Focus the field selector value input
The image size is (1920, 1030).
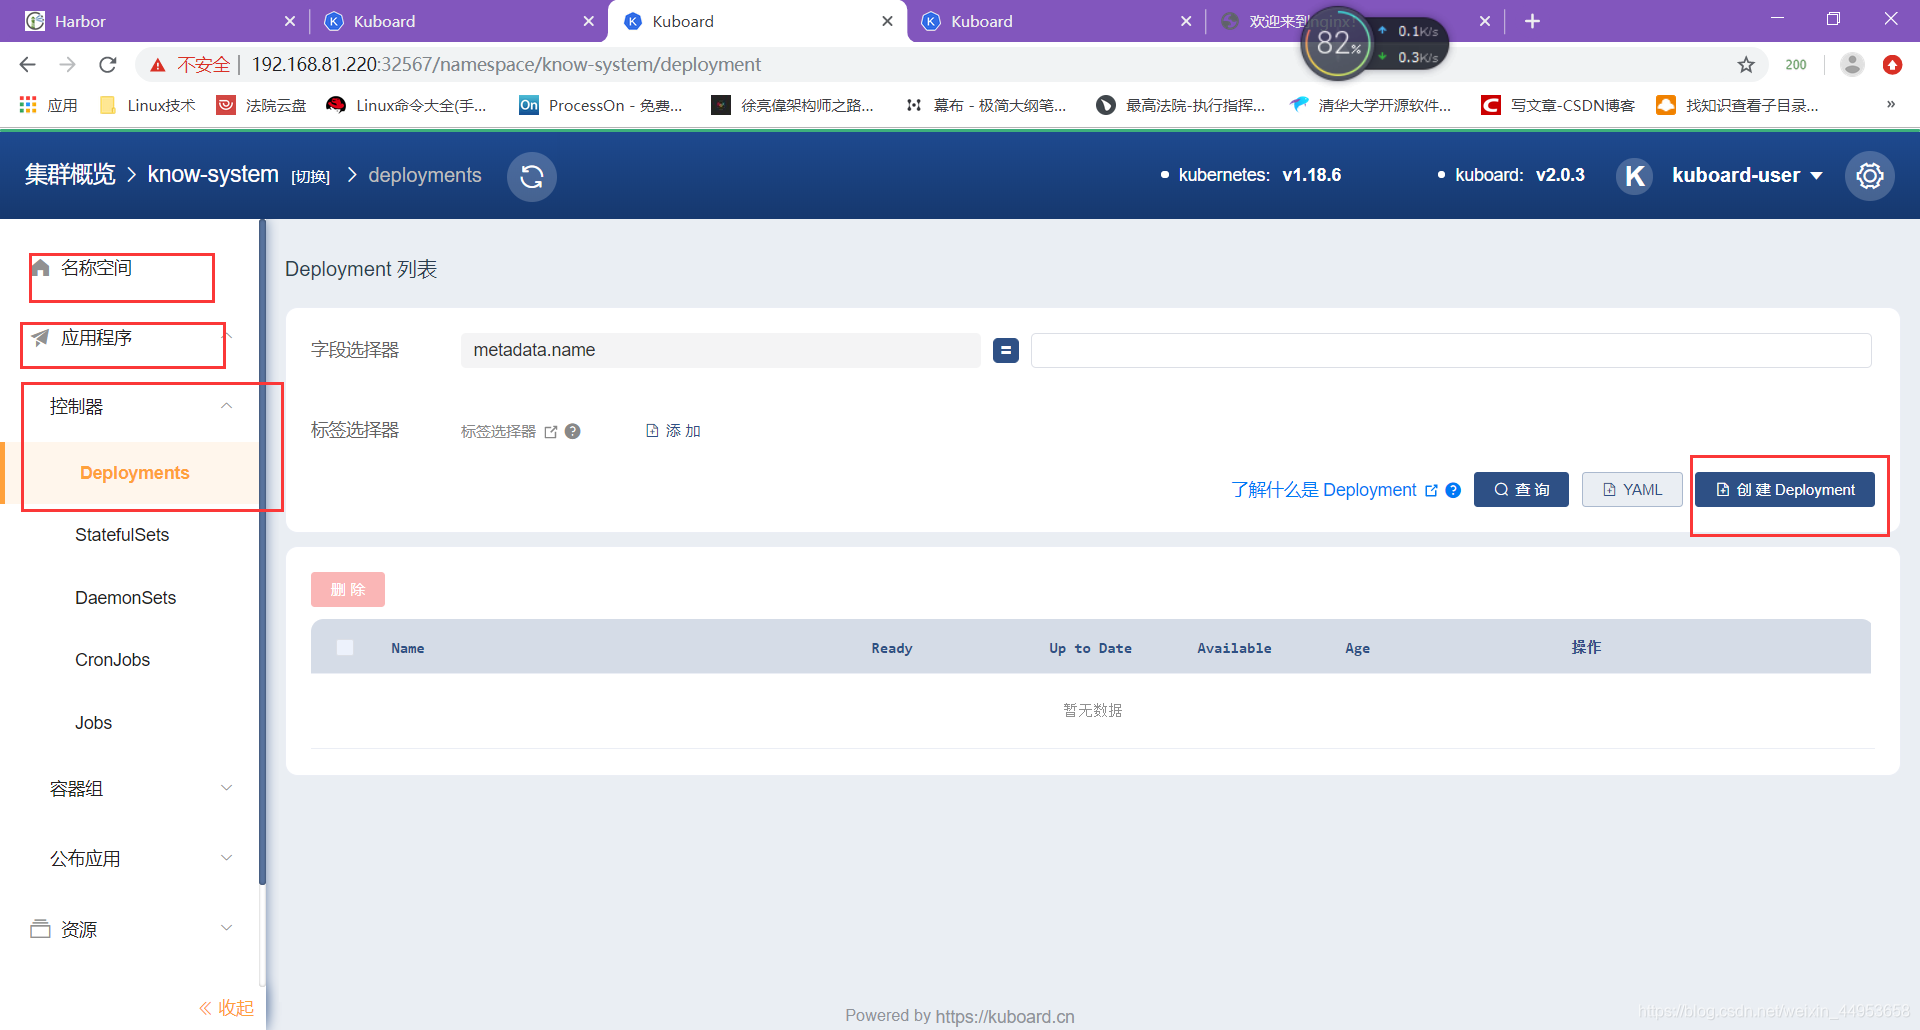tap(1451, 350)
